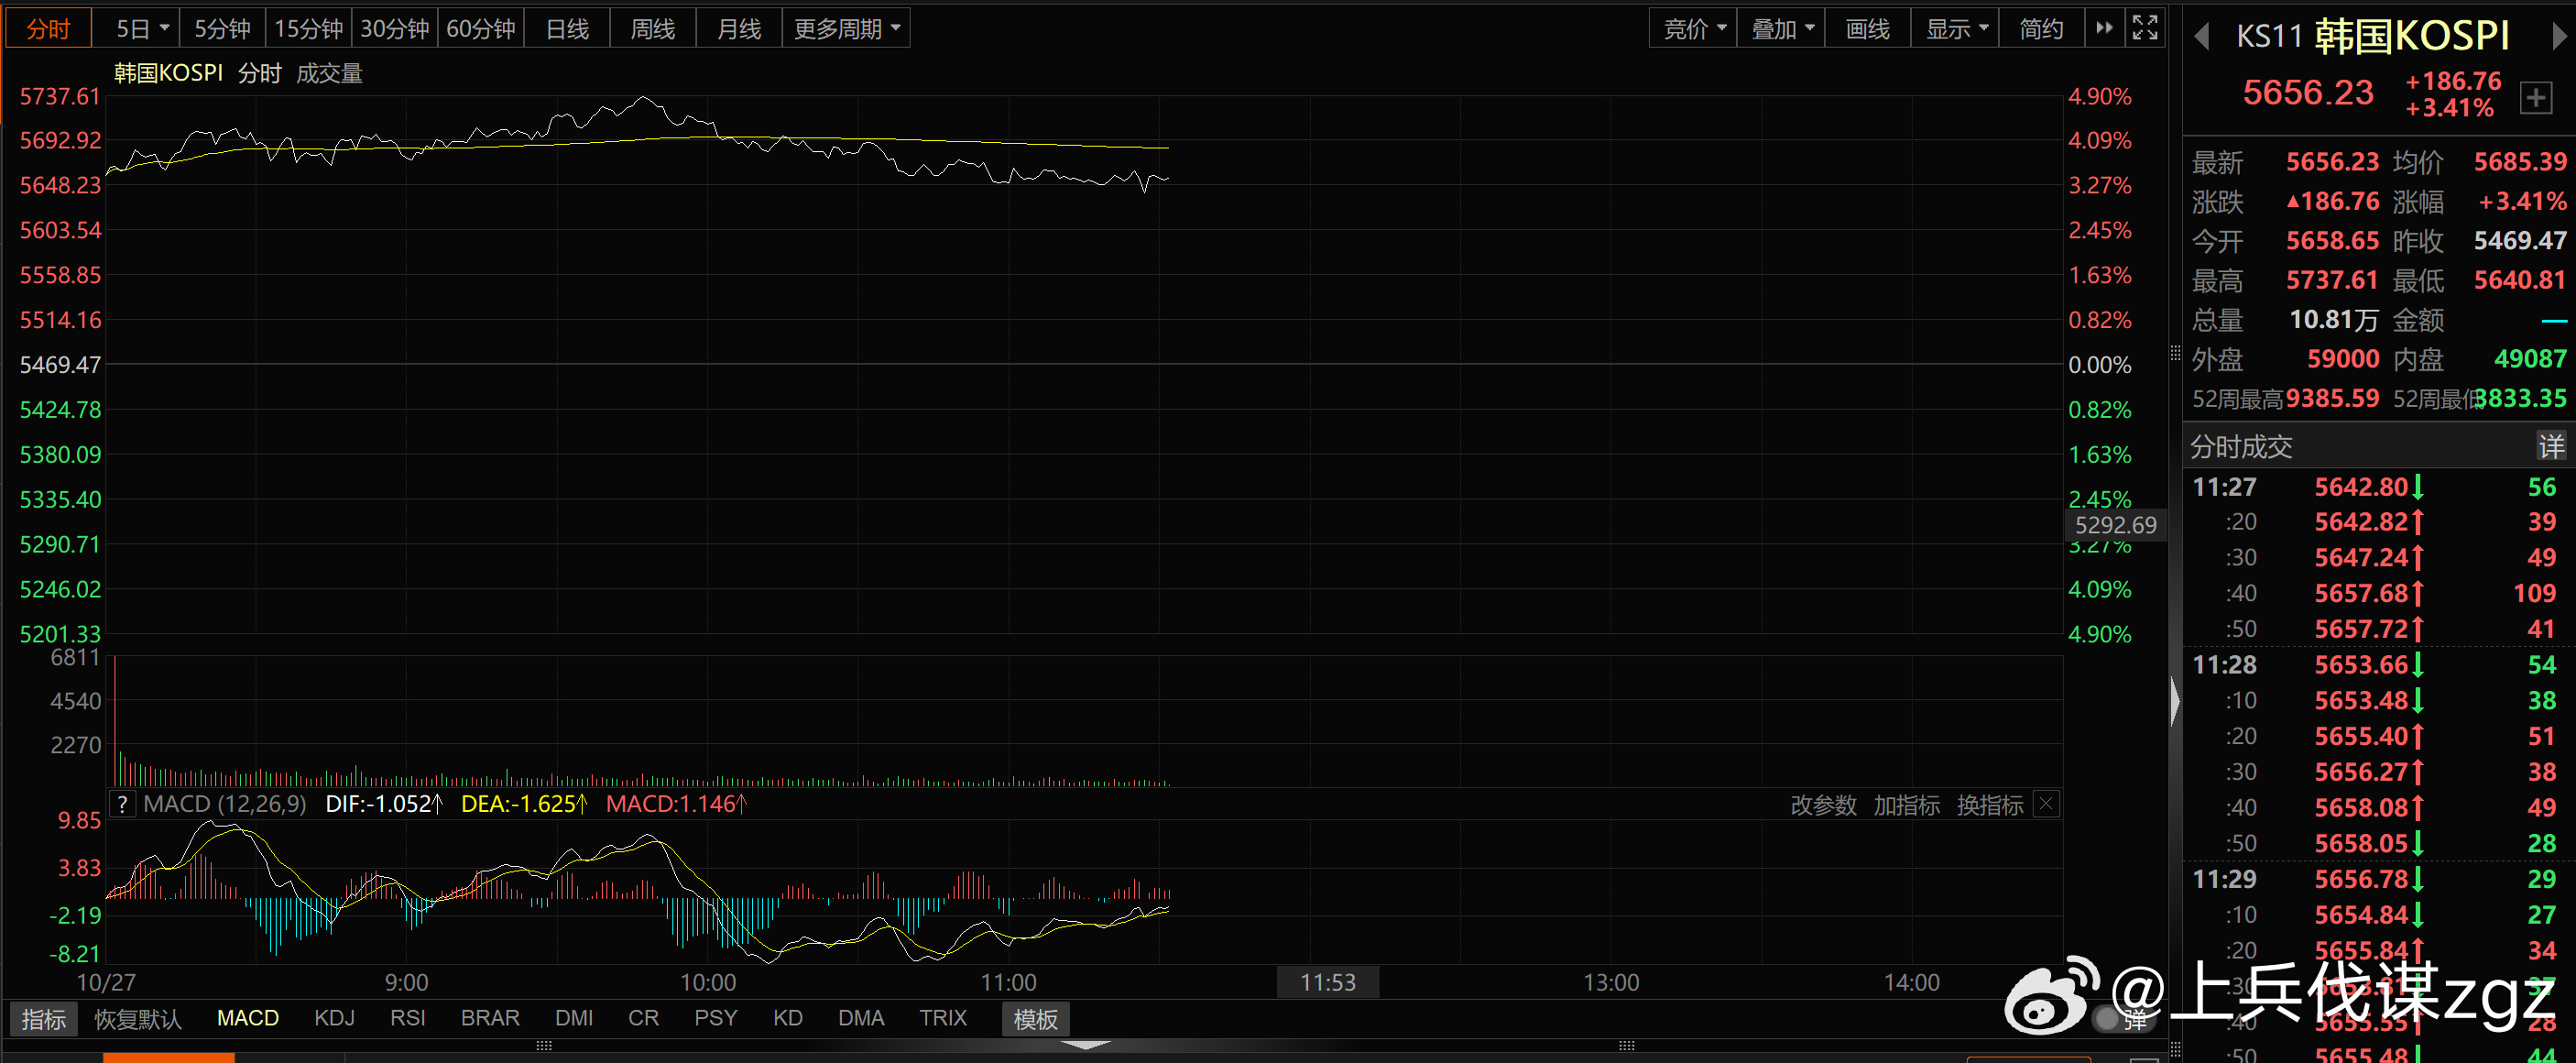Image resolution: width=2576 pixels, height=1063 pixels.
Task: Click the 画线 drawing tool button
Action: coord(1867,28)
